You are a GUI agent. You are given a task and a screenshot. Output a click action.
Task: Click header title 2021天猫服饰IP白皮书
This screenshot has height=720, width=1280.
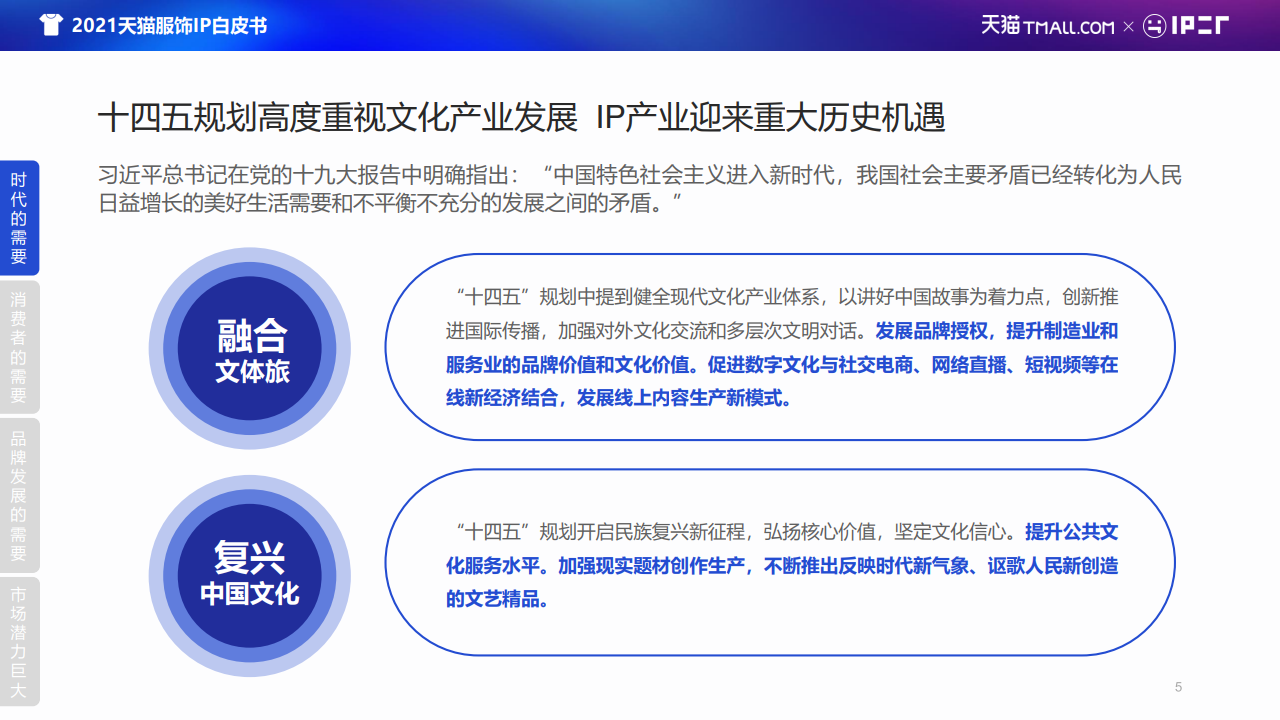169,26
